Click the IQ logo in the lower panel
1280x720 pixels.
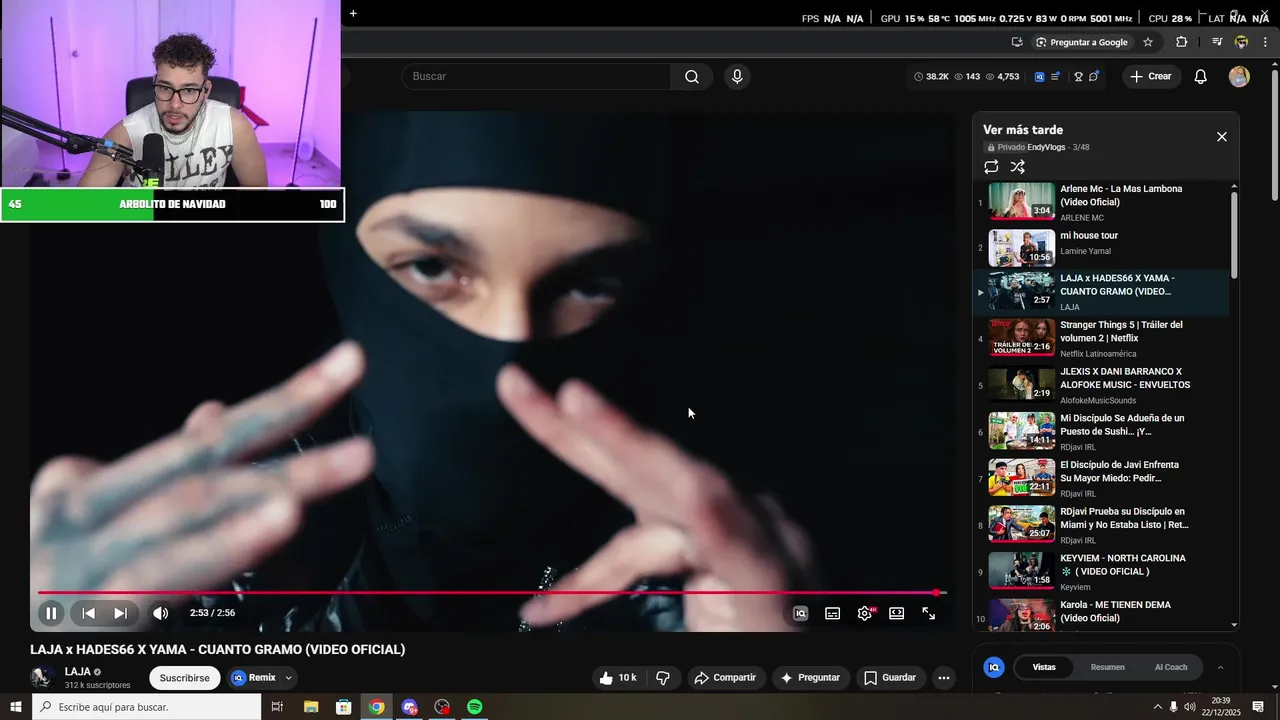coord(994,667)
